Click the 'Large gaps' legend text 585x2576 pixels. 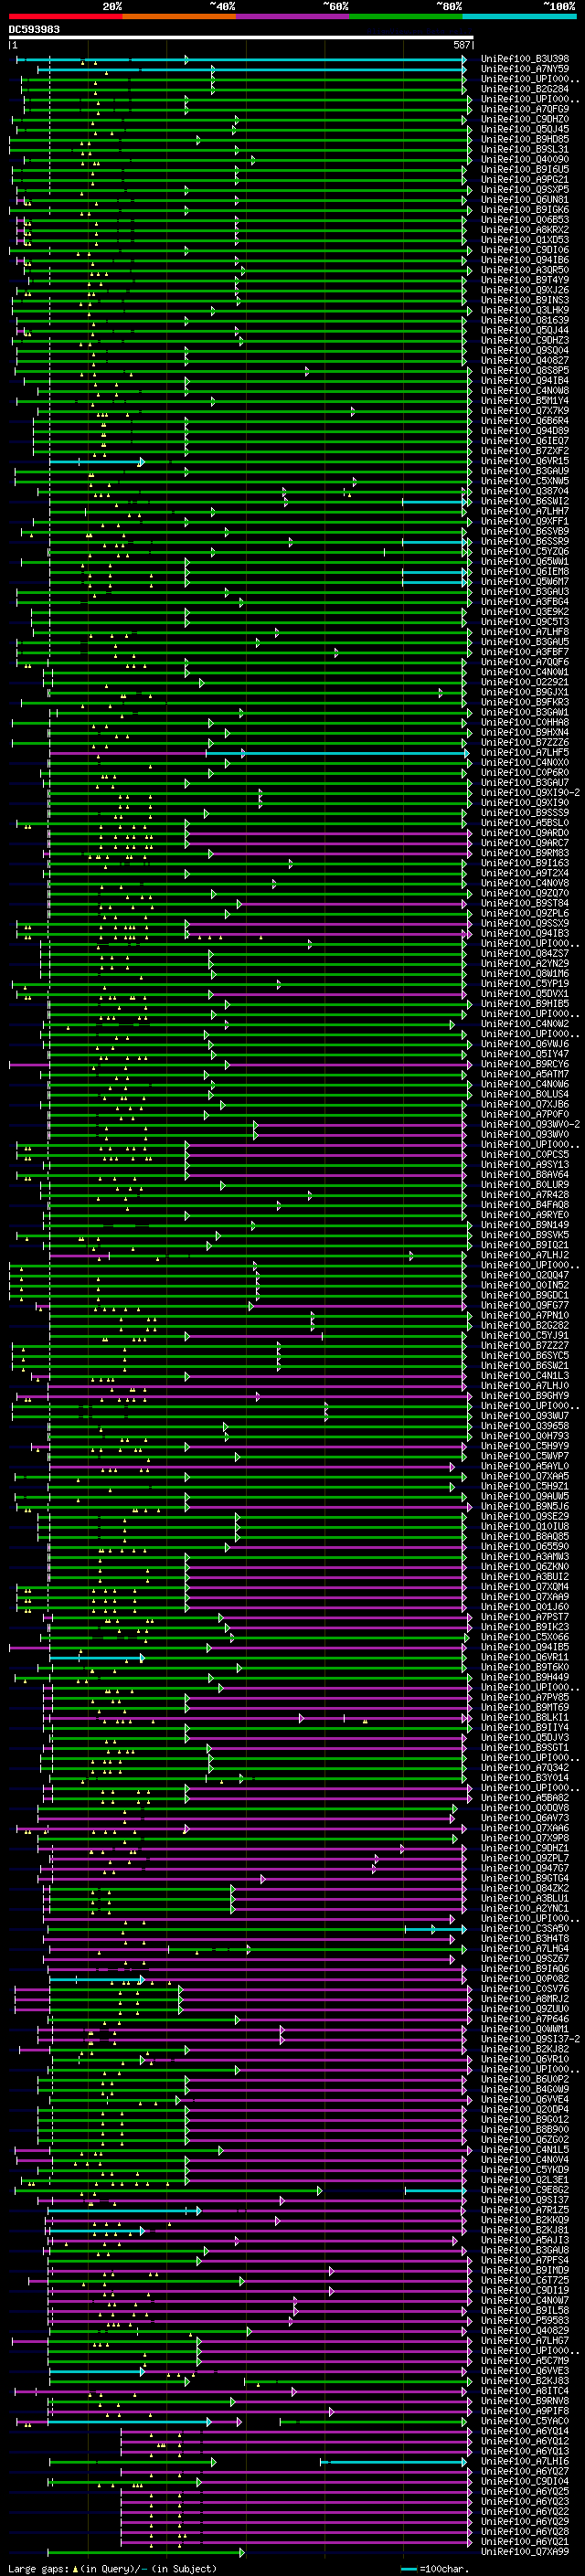coord(38,2569)
